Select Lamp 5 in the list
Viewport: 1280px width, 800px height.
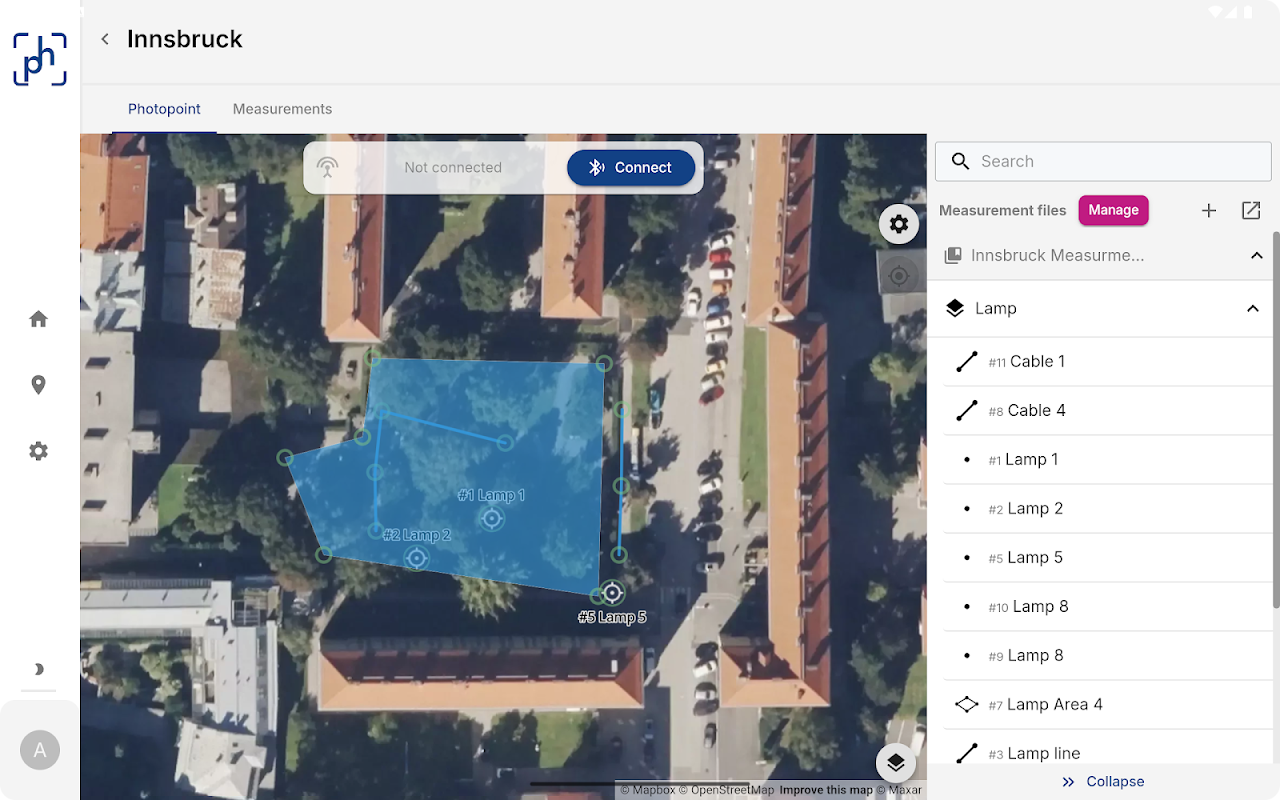pyautogui.click(x=1107, y=557)
